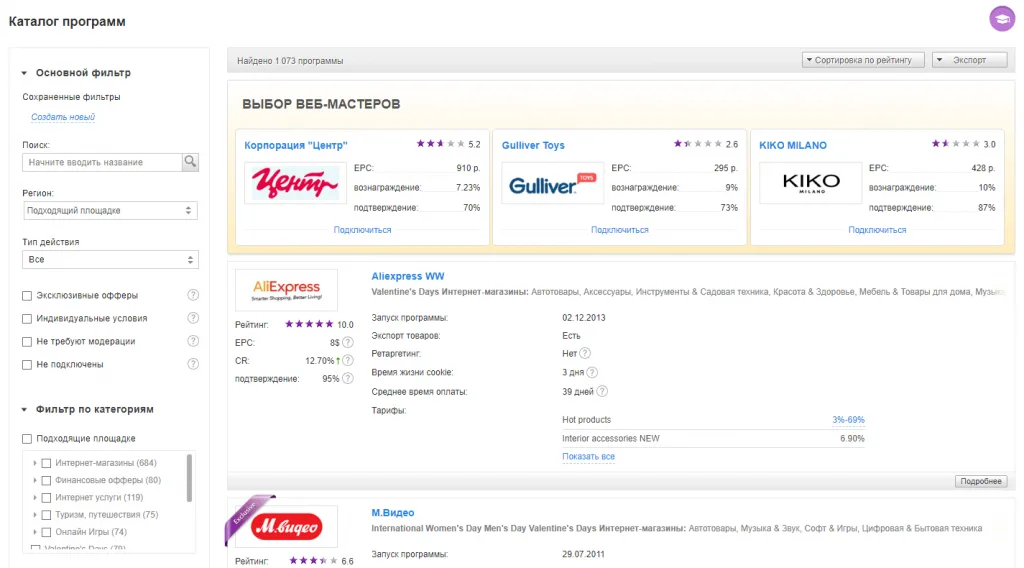Screen dimensions: 1024x568
Task: Click help icon beside Не подключены
Action: (193, 364)
